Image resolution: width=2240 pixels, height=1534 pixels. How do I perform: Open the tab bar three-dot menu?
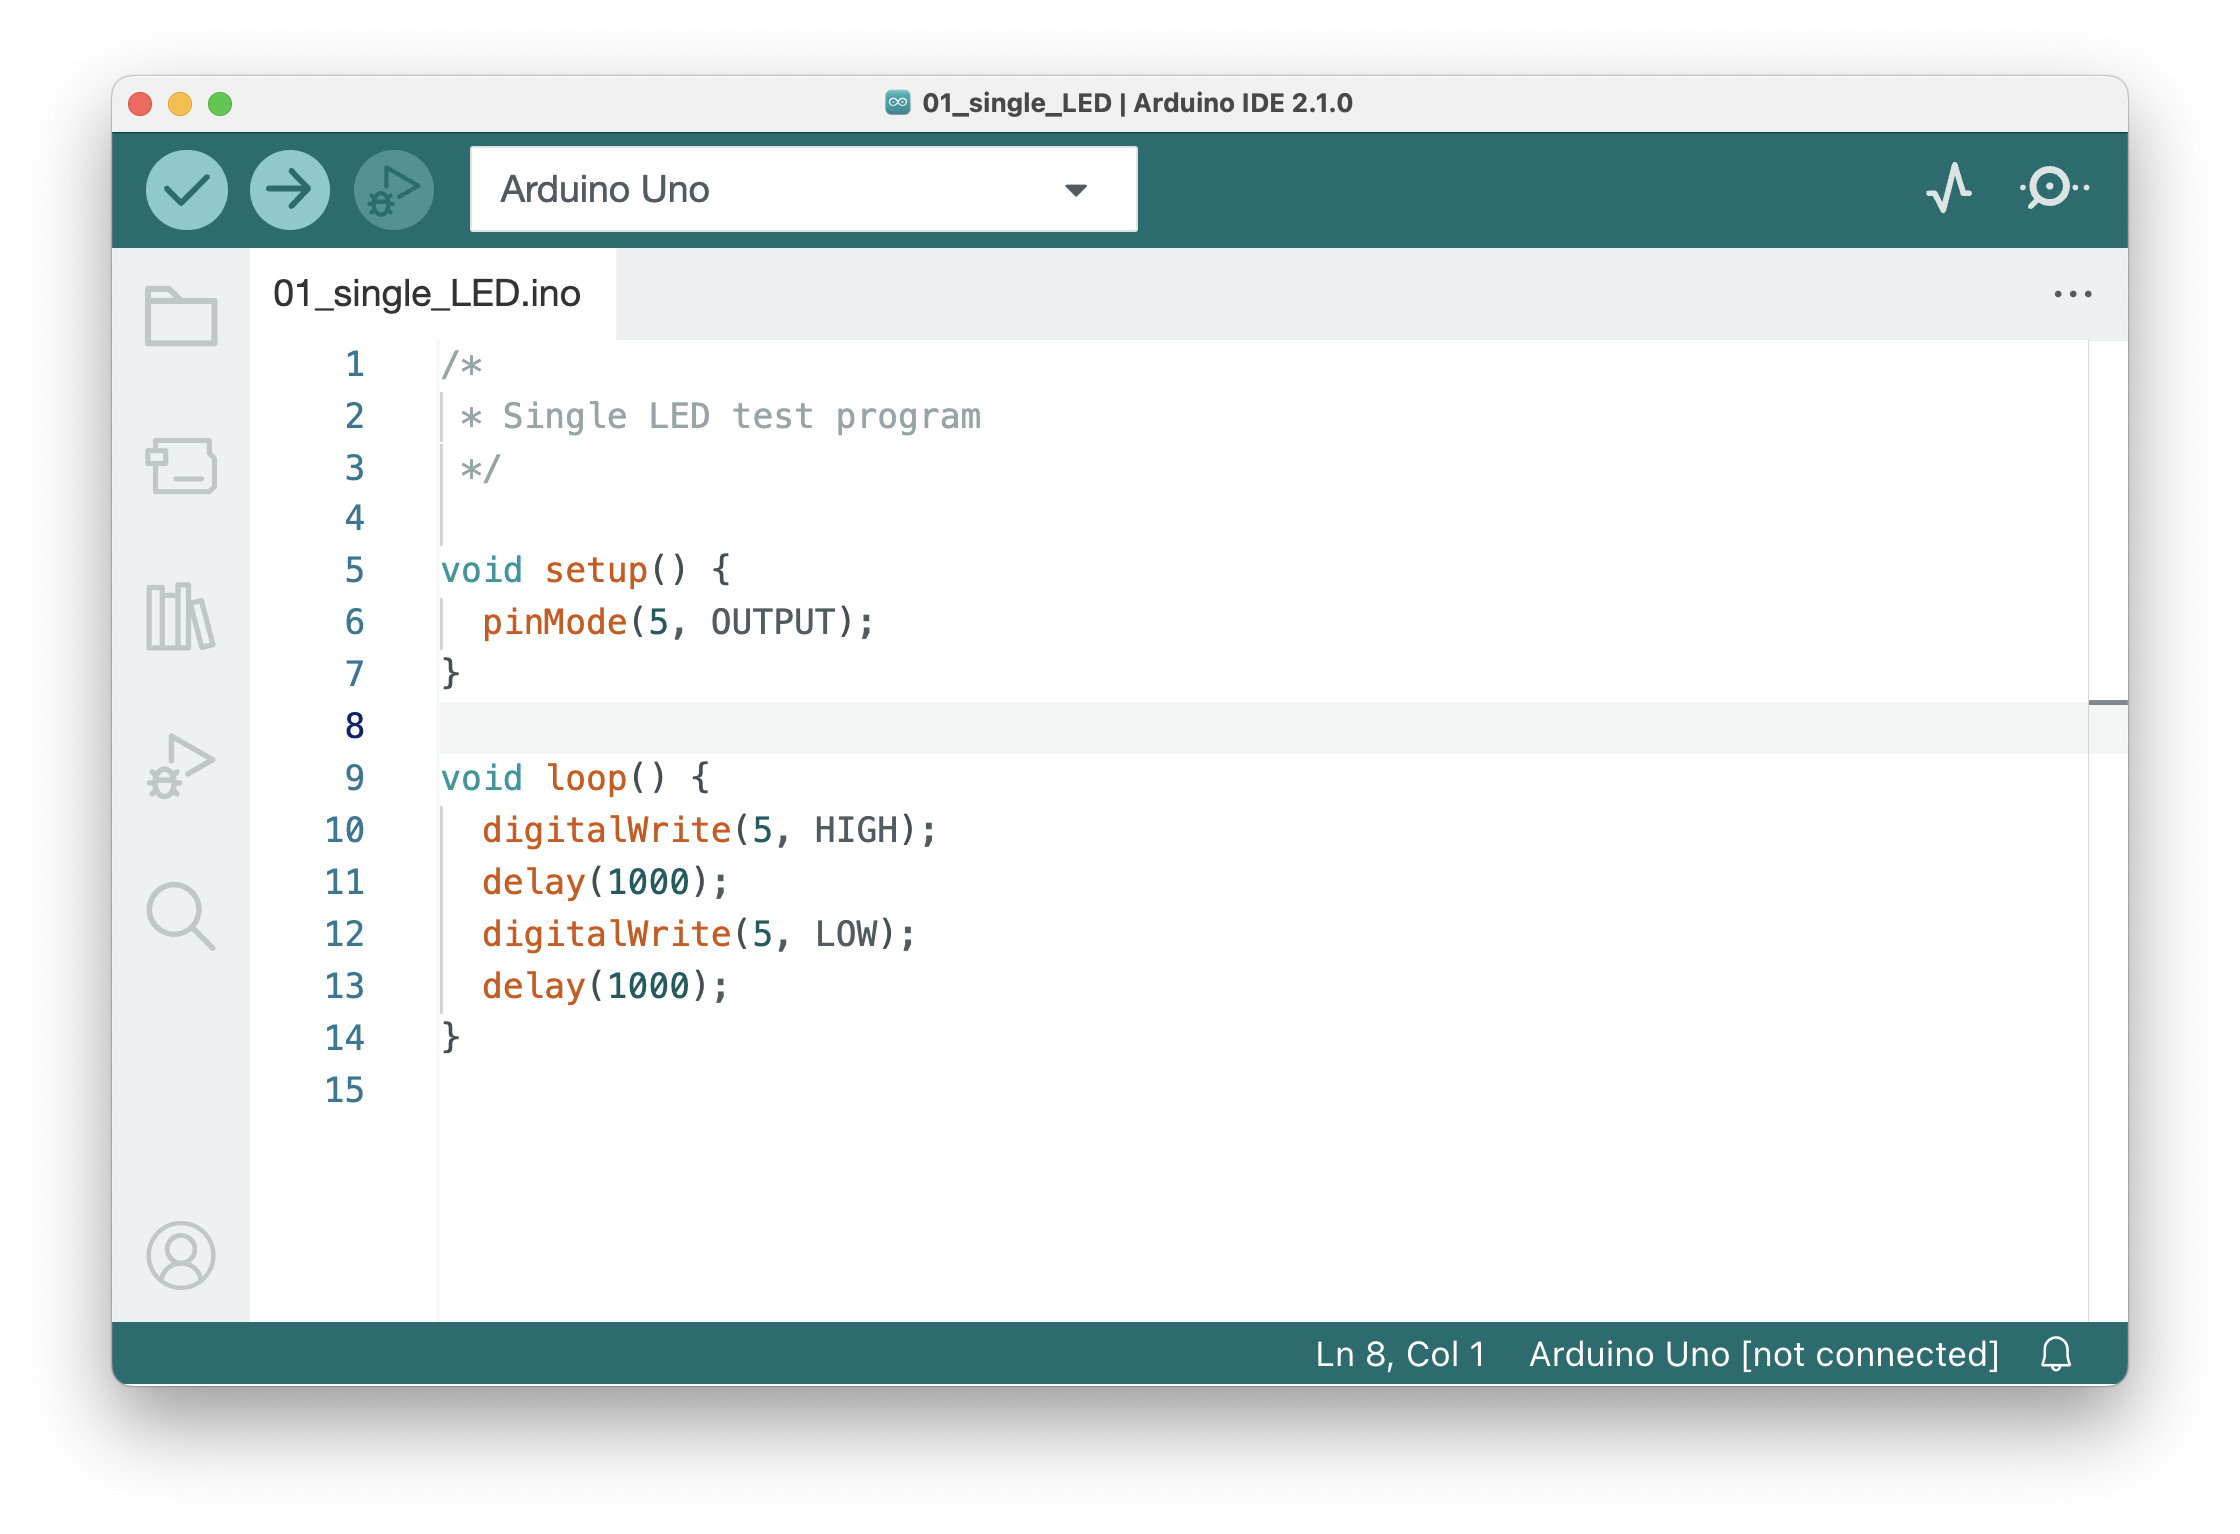(2073, 294)
